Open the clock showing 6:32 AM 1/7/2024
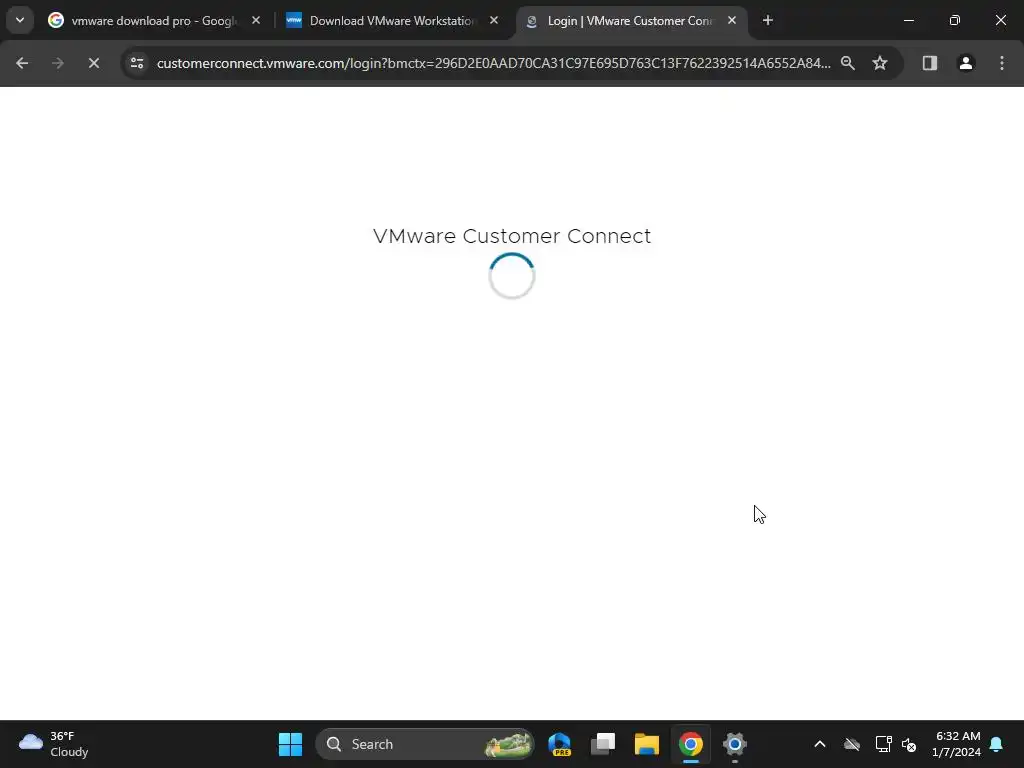The width and height of the screenshot is (1024, 768). point(956,744)
